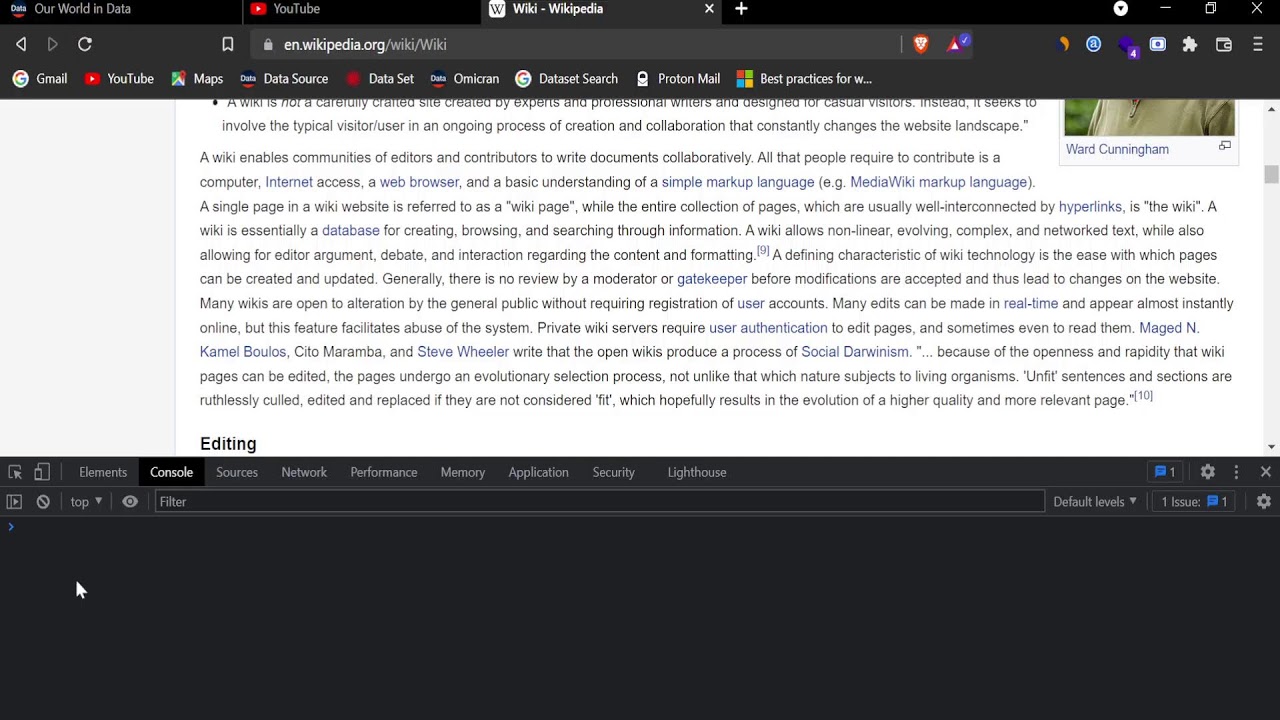This screenshot has width=1280, height=720.
Task: Open the Elements tab
Action: coord(103,472)
